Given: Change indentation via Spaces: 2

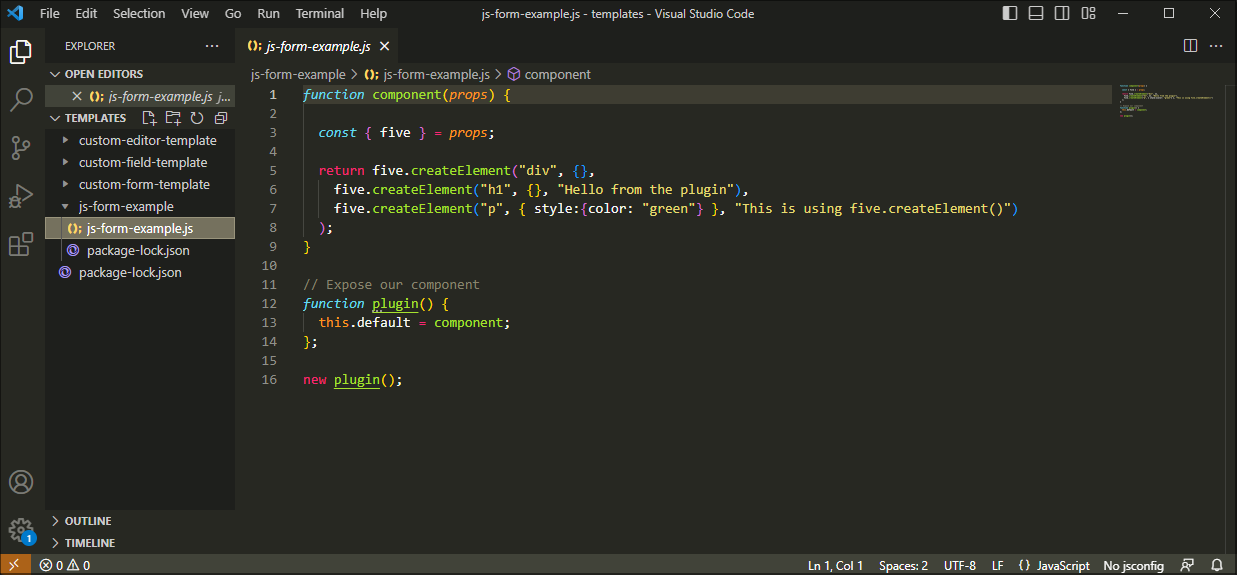Looking at the screenshot, I should point(903,565).
